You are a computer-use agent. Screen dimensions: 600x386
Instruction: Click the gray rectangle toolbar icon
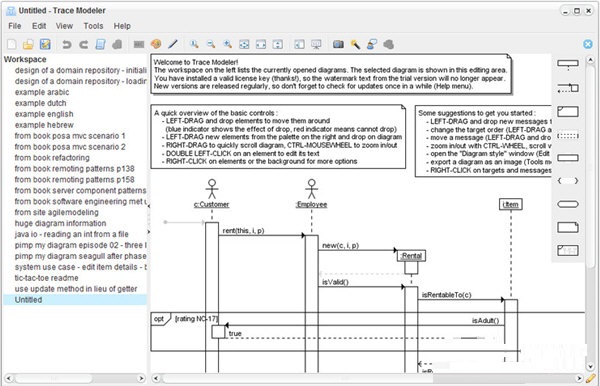coord(139,44)
